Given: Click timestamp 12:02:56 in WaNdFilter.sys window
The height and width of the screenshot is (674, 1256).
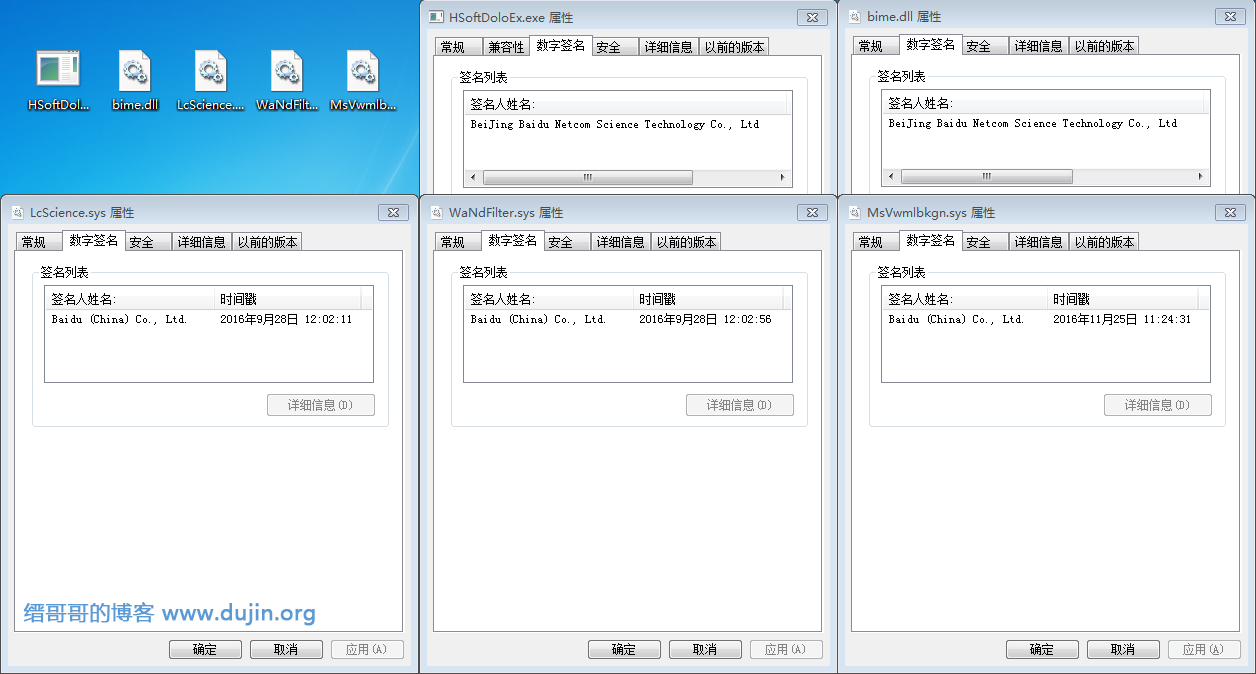Looking at the screenshot, I should pos(747,320).
